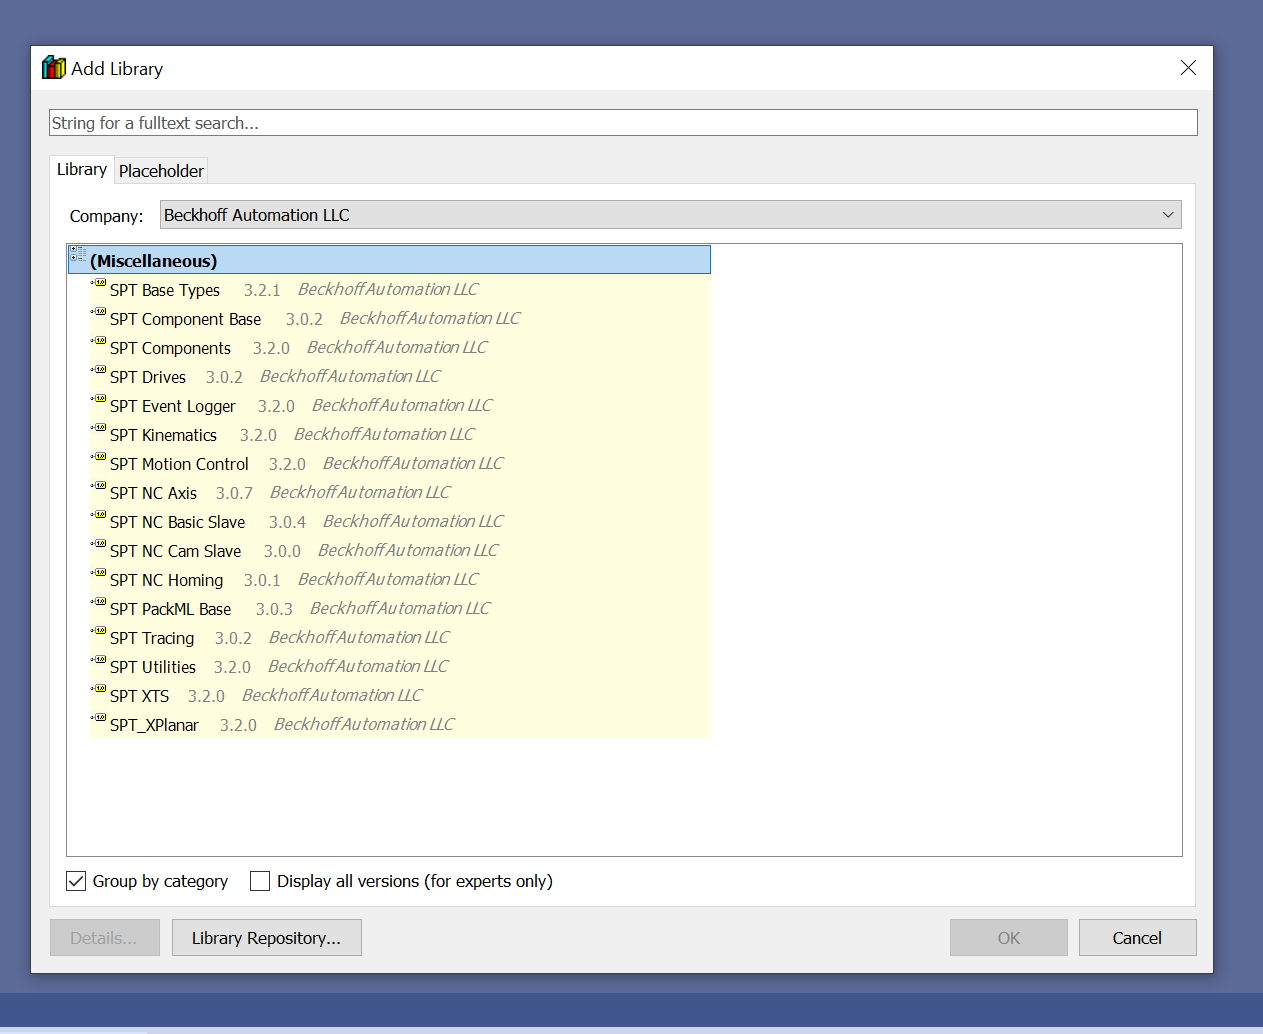Click the SPT Motion Control library icon

click(x=99, y=458)
